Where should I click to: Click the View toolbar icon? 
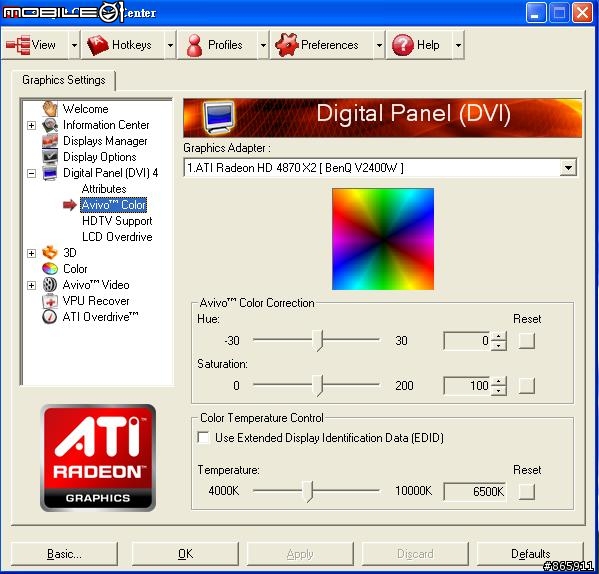(18, 45)
